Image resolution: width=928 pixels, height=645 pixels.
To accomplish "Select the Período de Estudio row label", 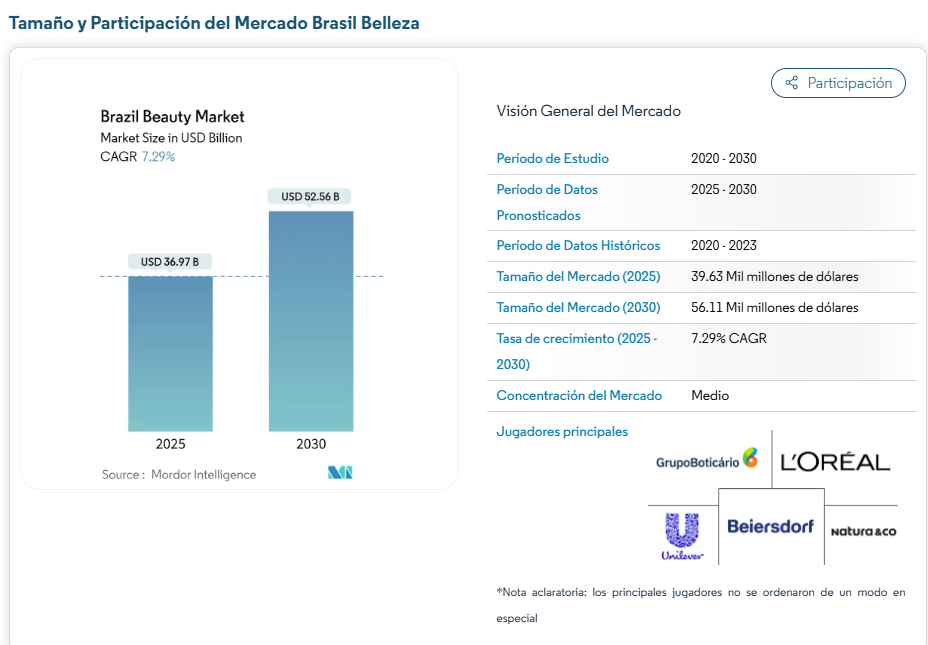I will point(552,159).
